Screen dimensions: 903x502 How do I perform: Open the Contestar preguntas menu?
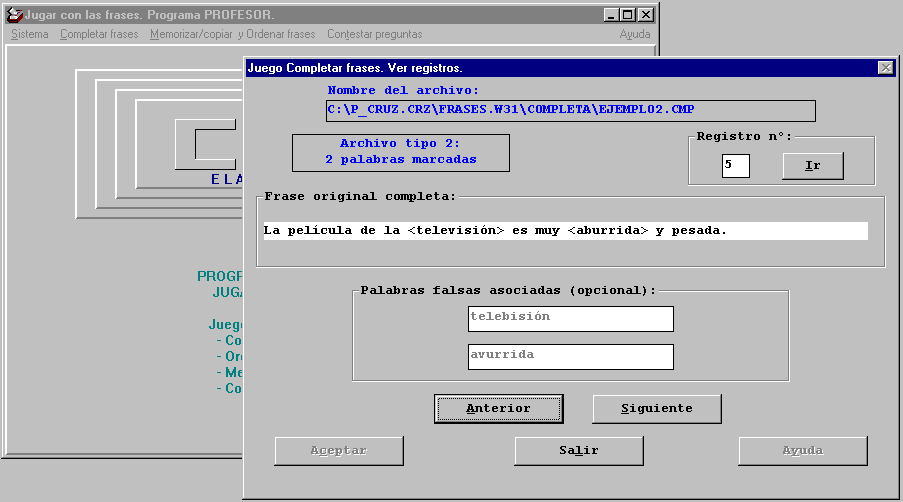[x=374, y=34]
